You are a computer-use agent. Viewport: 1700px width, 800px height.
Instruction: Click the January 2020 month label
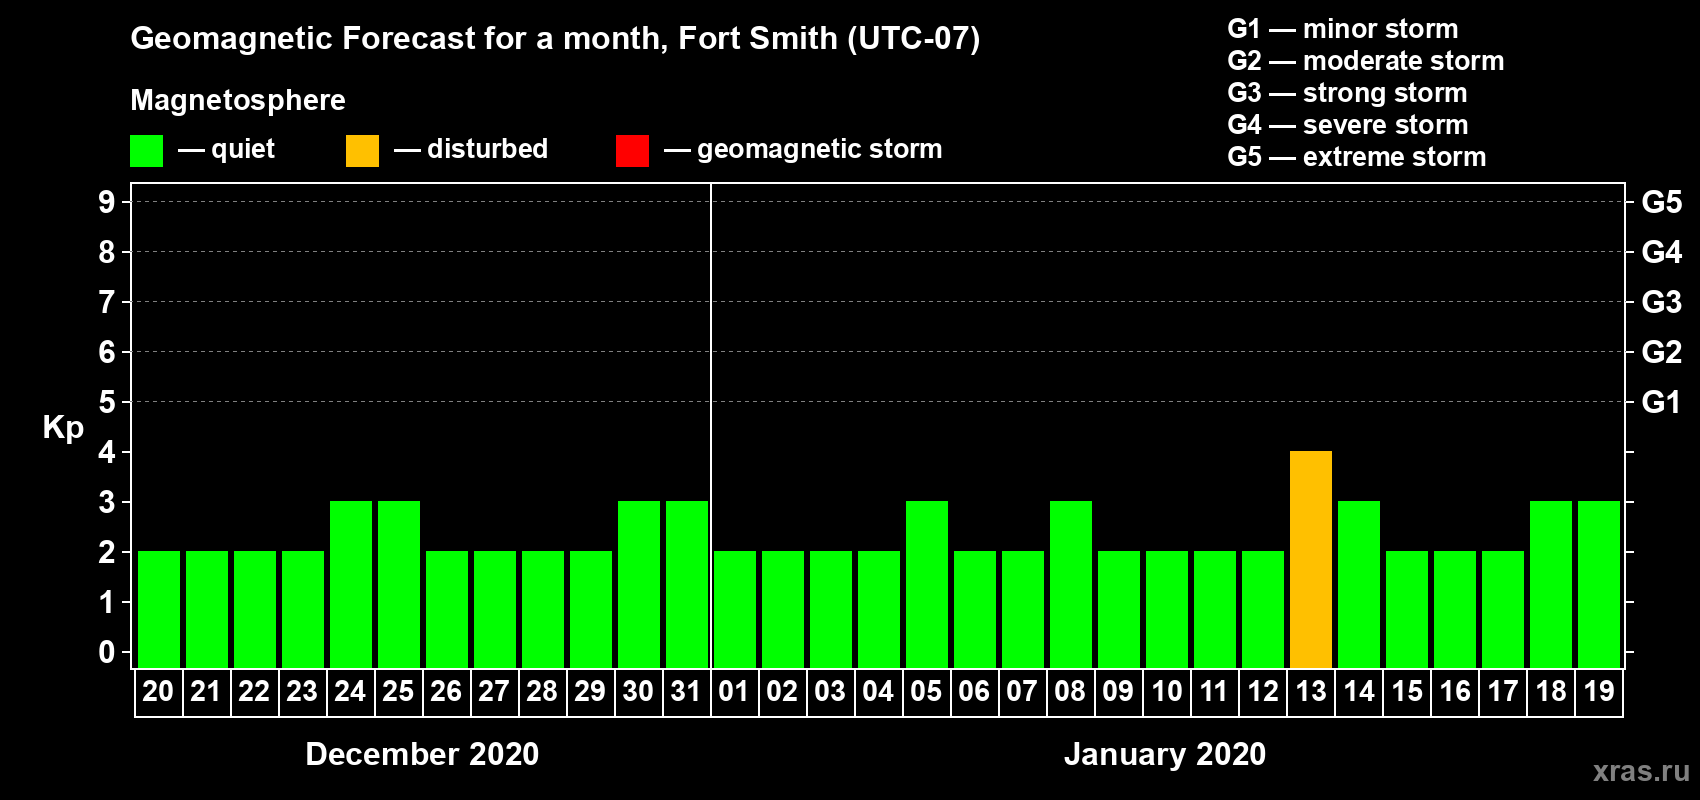[1165, 754]
